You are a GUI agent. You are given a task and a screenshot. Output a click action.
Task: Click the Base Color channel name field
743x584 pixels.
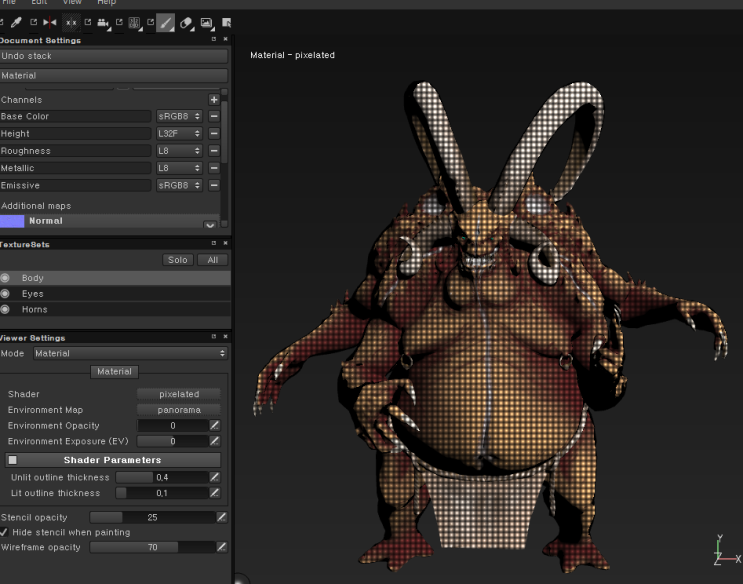[x=75, y=116]
